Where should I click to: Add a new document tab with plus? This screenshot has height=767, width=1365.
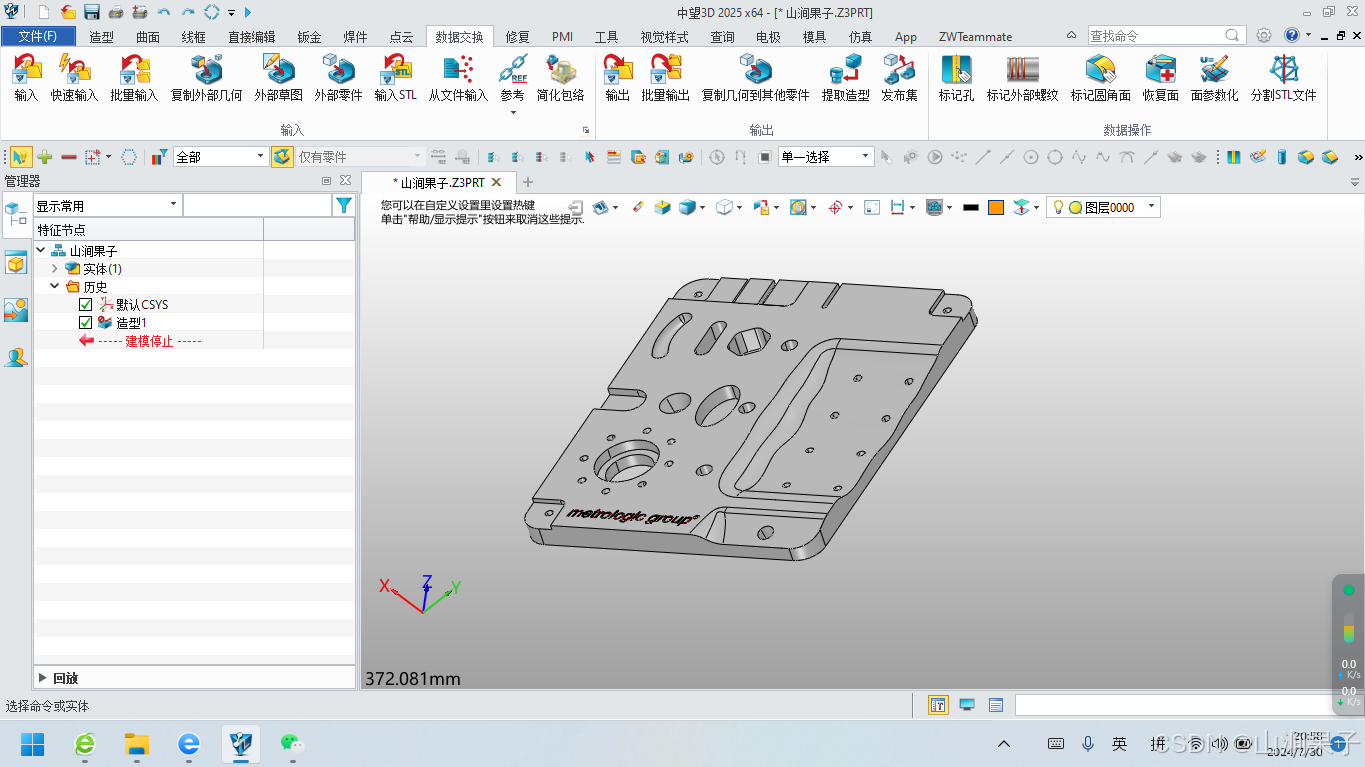click(528, 182)
